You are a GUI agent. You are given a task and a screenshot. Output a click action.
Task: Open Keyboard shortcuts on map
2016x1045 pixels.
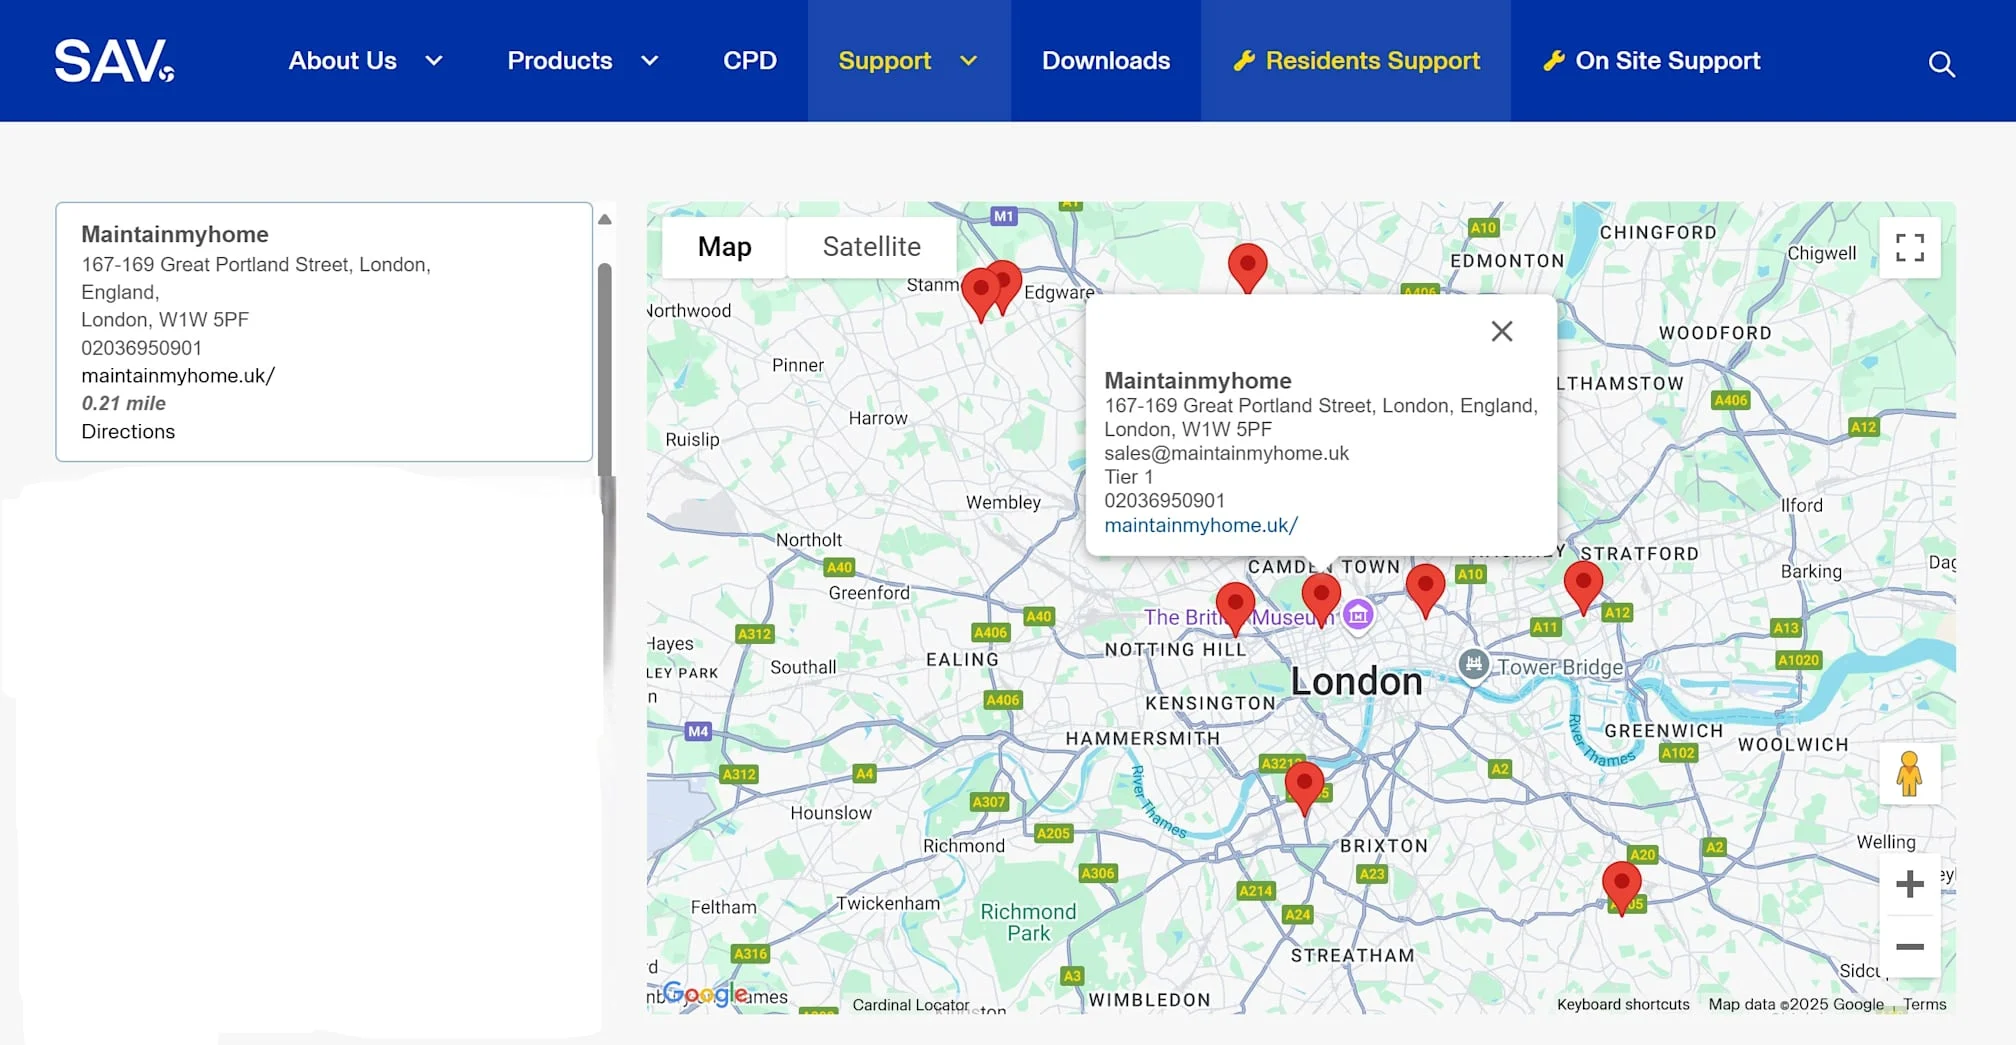click(x=1622, y=1004)
